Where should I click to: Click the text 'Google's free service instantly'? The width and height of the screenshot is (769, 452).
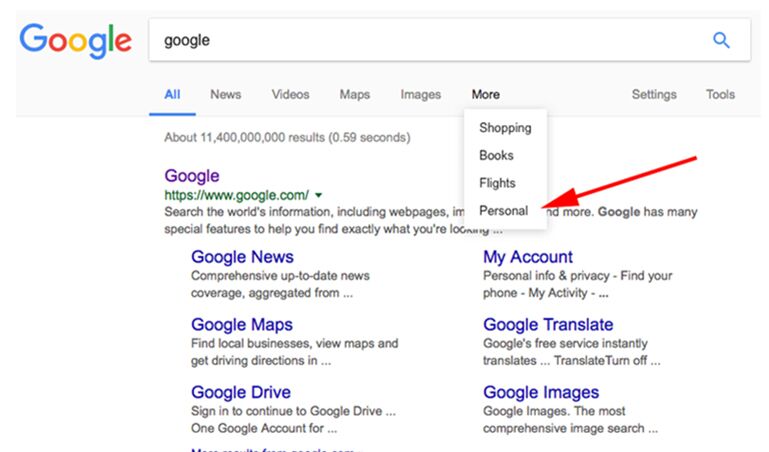coord(565,343)
